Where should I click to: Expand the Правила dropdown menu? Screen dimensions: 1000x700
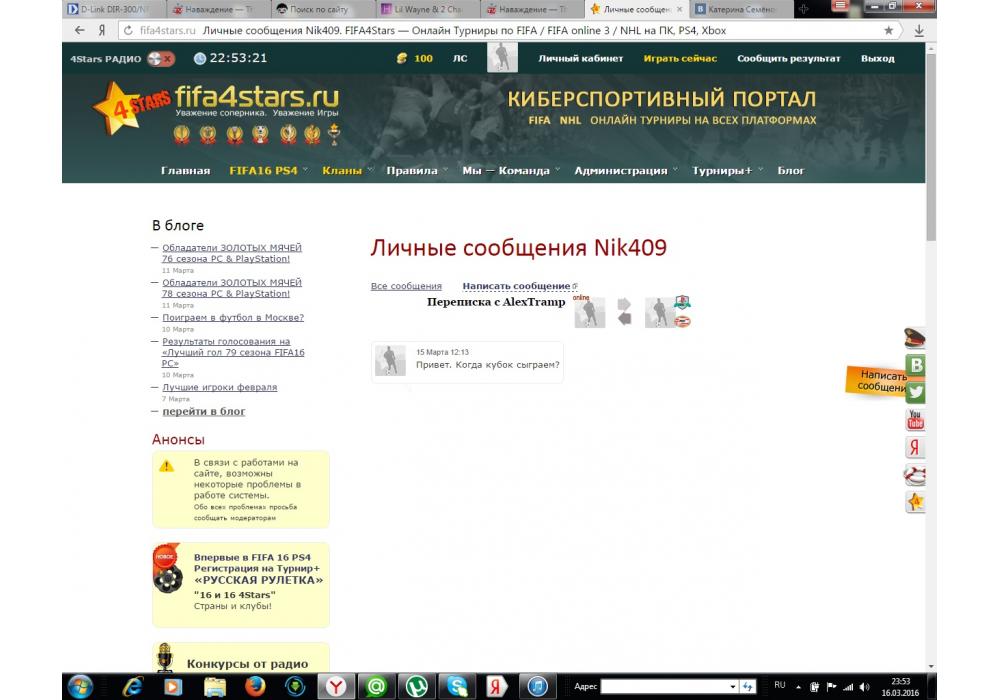(411, 170)
